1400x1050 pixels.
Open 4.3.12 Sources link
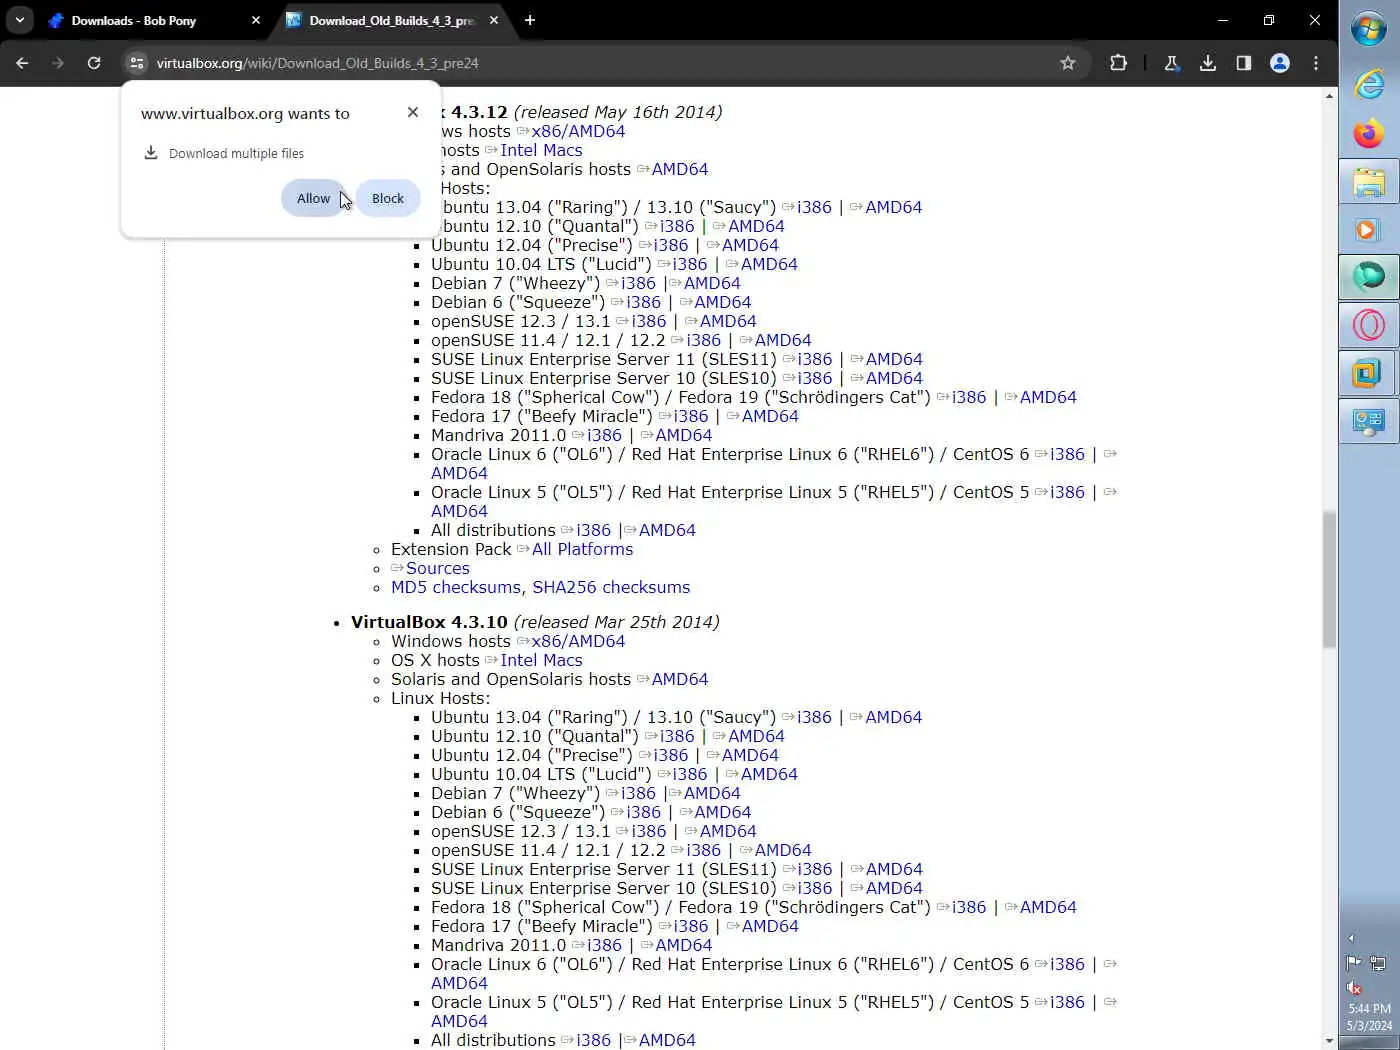tap(438, 568)
